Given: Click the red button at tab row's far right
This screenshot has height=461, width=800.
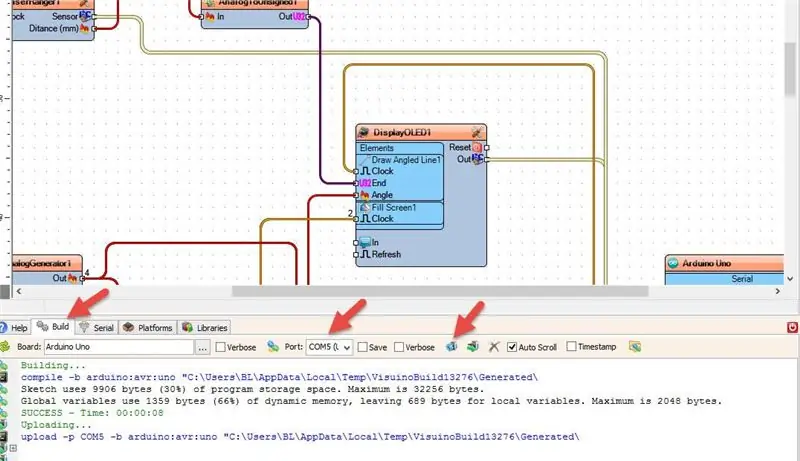Looking at the screenshot, I should click(792, 327).
